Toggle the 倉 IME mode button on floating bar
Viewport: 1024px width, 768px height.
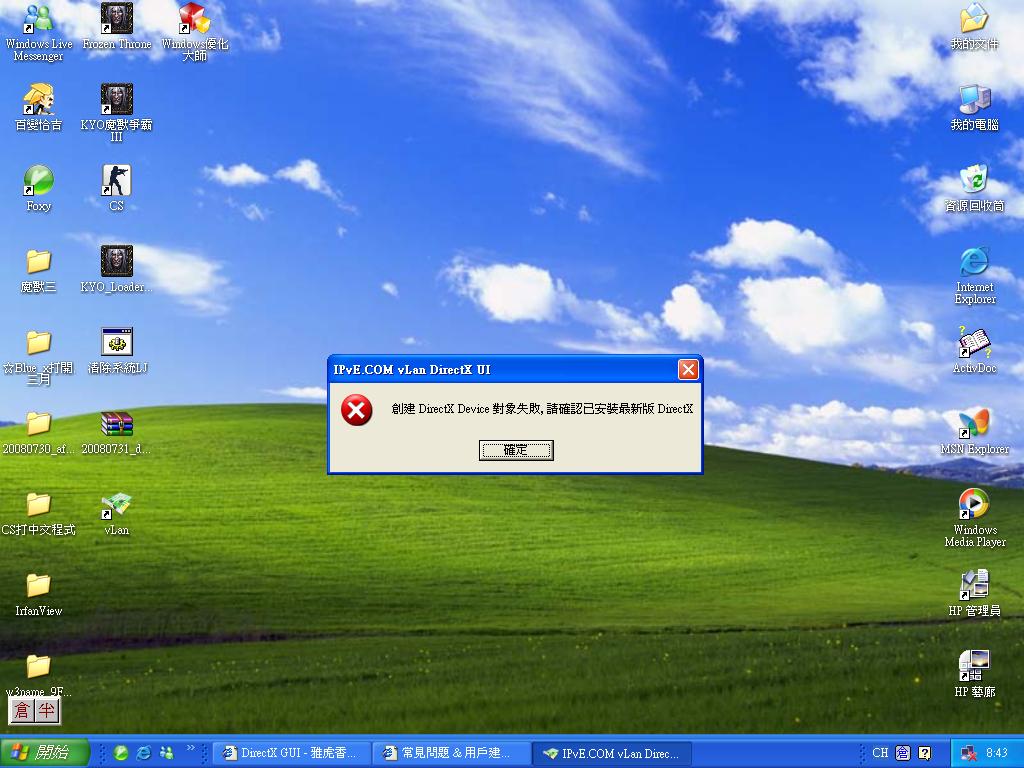click(x=23, y=711)
